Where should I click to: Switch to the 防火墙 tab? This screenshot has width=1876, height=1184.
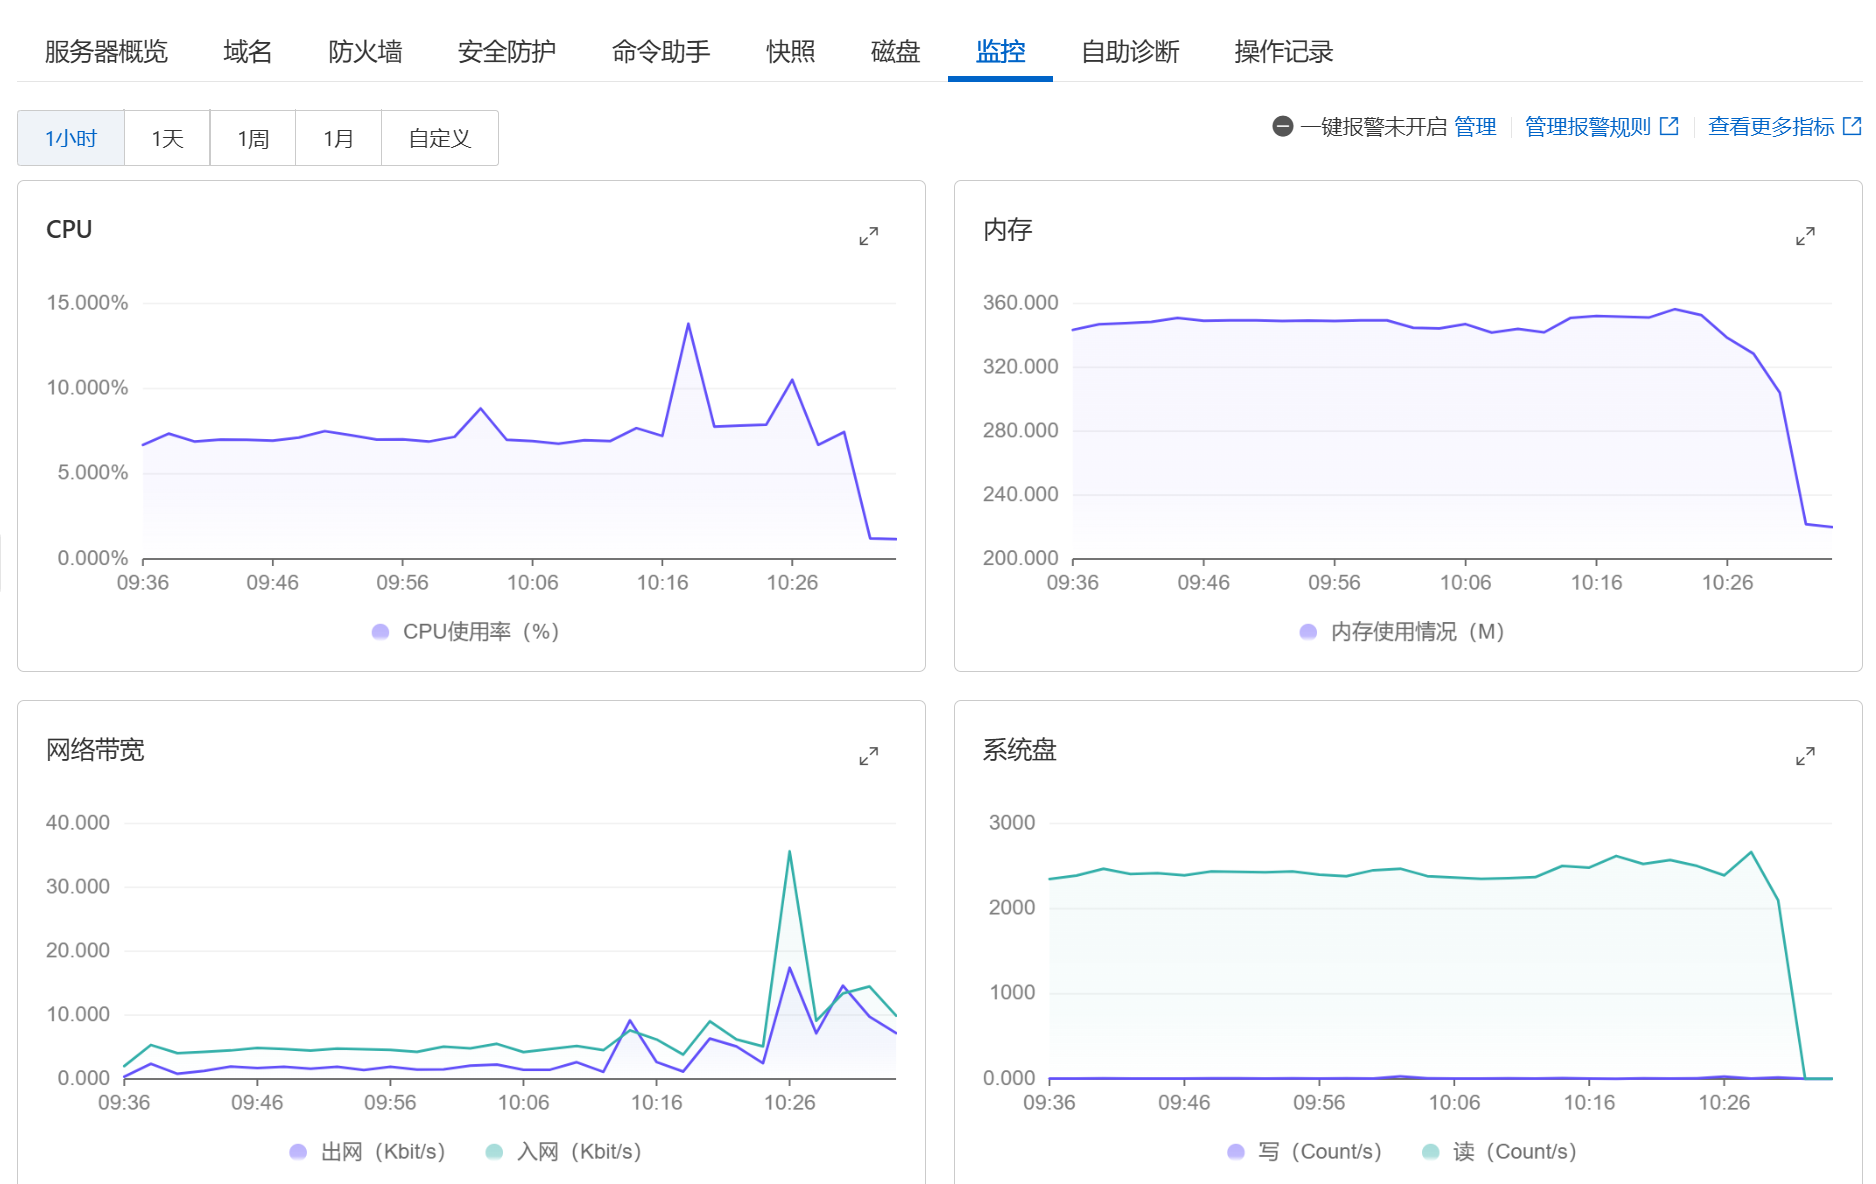365,51
